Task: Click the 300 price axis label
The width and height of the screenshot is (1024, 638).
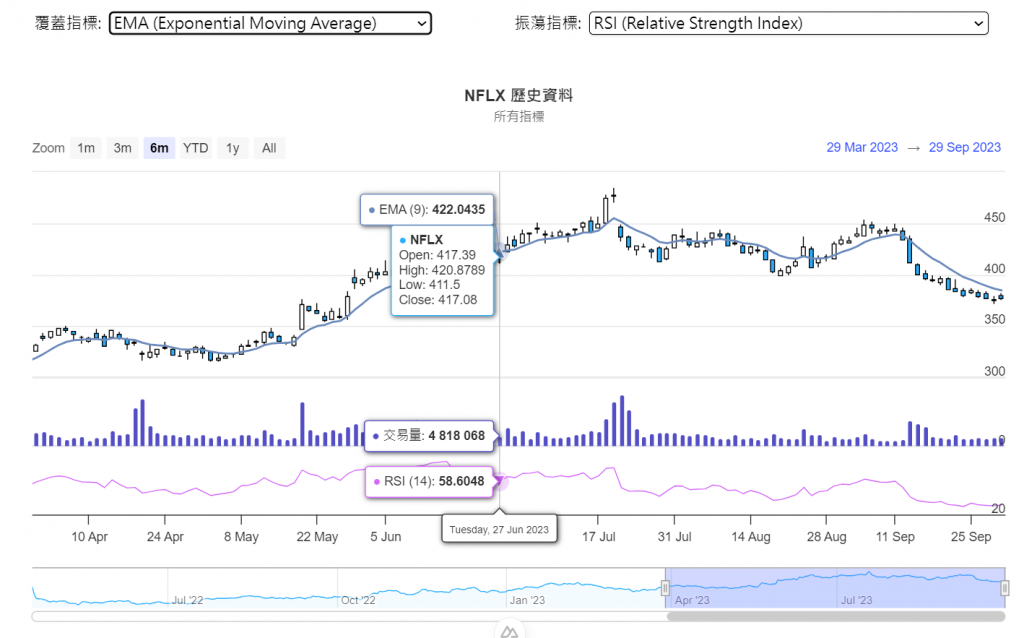Action: tap(995, 371)
